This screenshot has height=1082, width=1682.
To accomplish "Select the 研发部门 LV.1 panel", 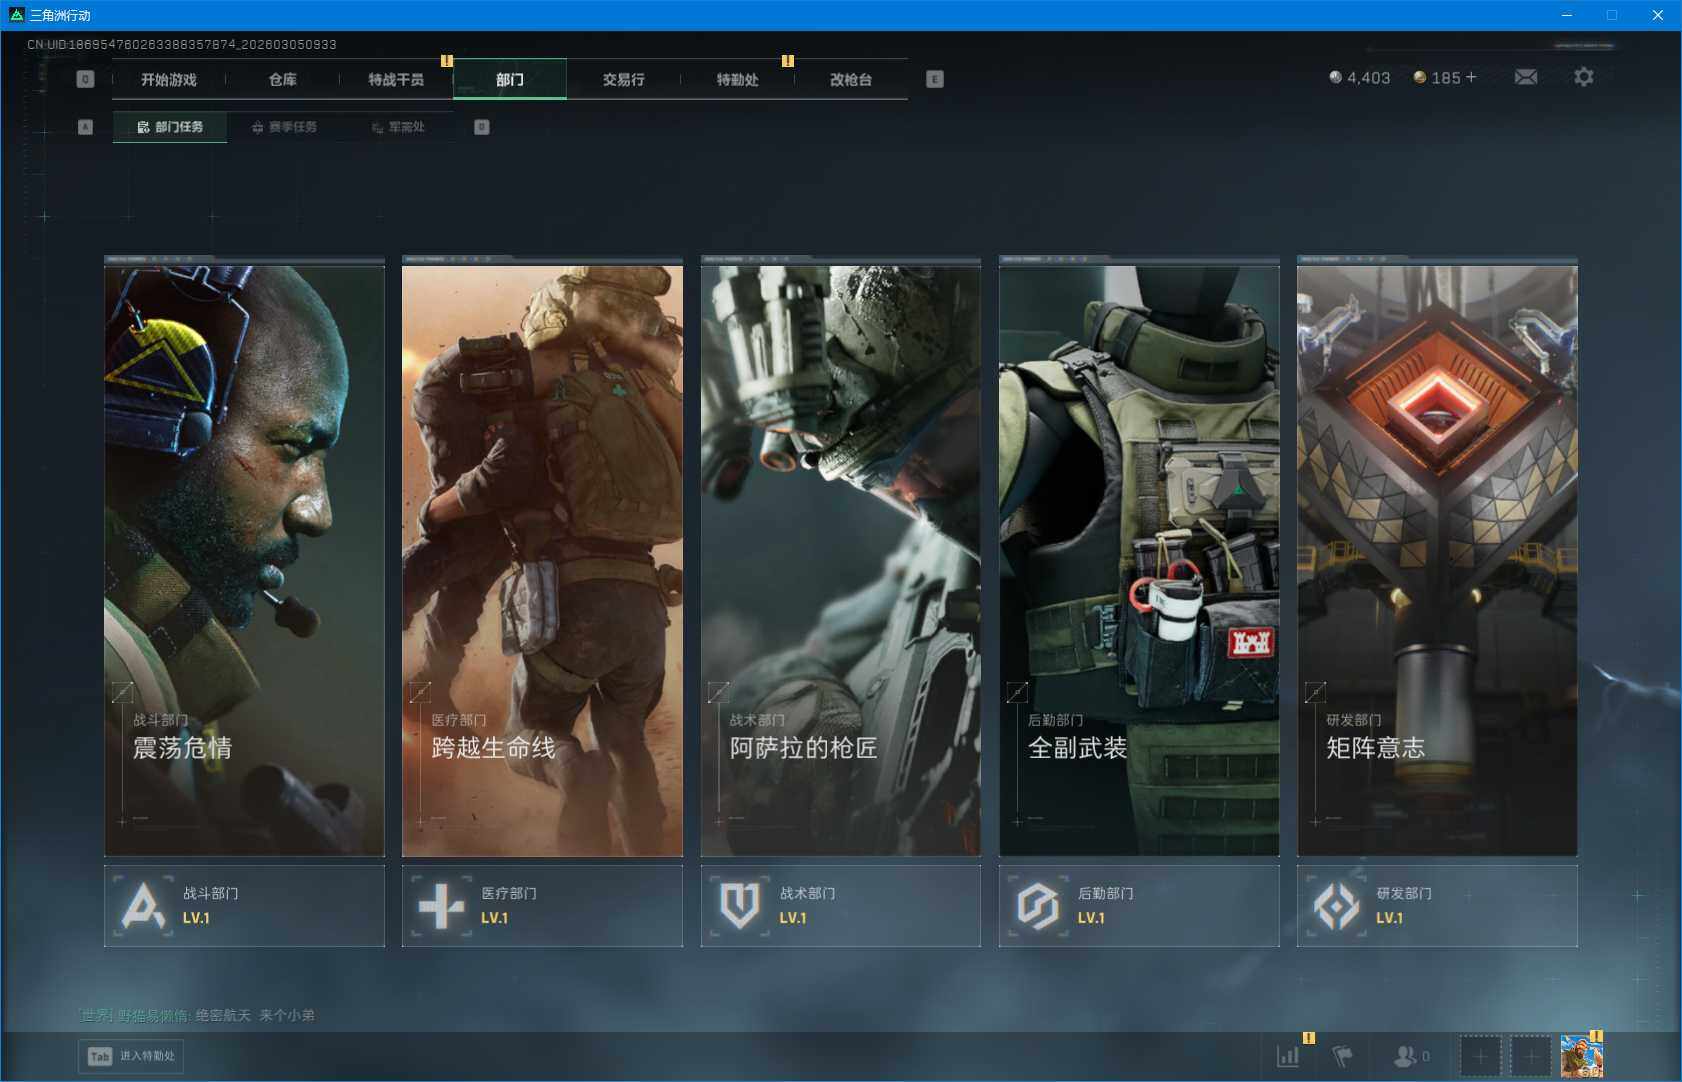I will (x=1436, y=906).
